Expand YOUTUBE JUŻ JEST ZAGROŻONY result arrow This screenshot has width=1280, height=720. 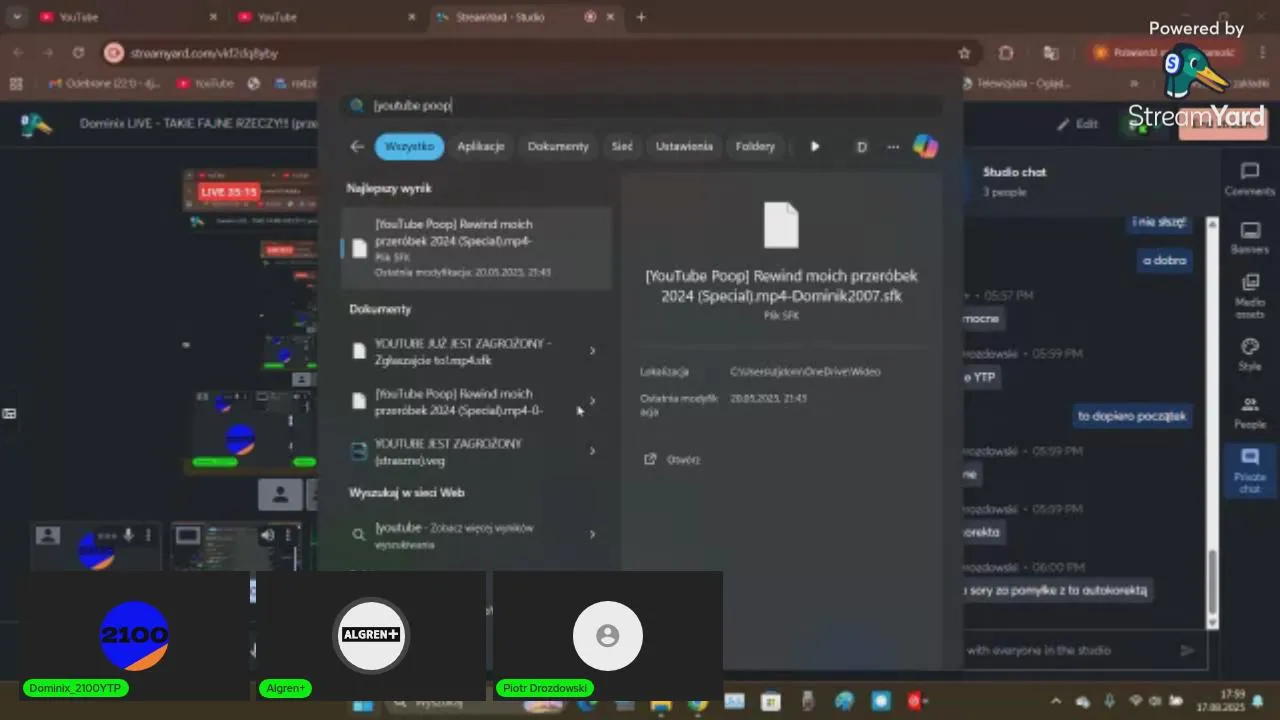point(592,351)
